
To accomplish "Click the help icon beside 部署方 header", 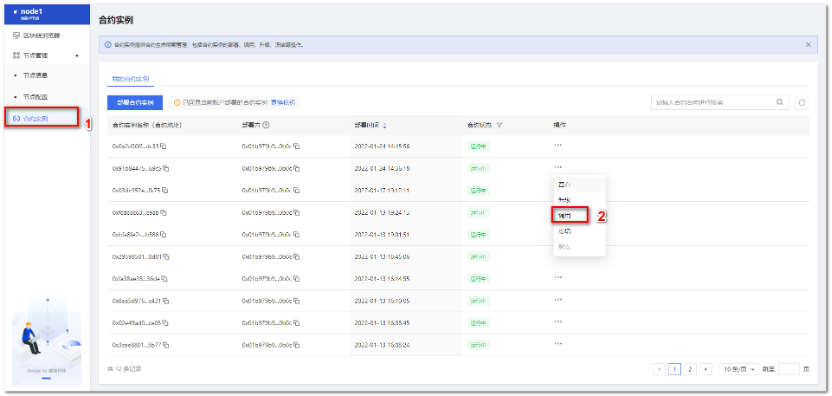I will (x=265, y=125).
